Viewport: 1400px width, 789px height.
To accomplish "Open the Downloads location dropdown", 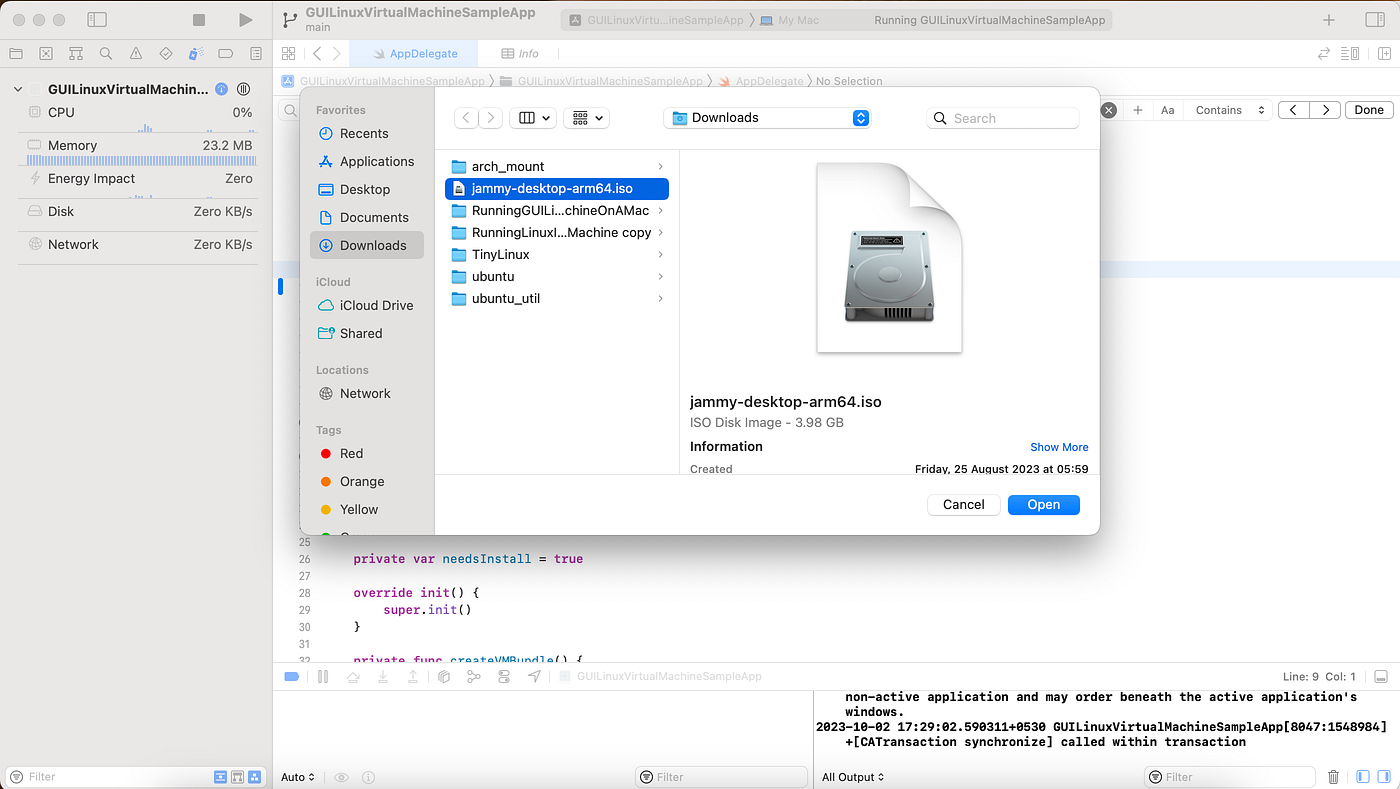I will (x=767, y=117).
